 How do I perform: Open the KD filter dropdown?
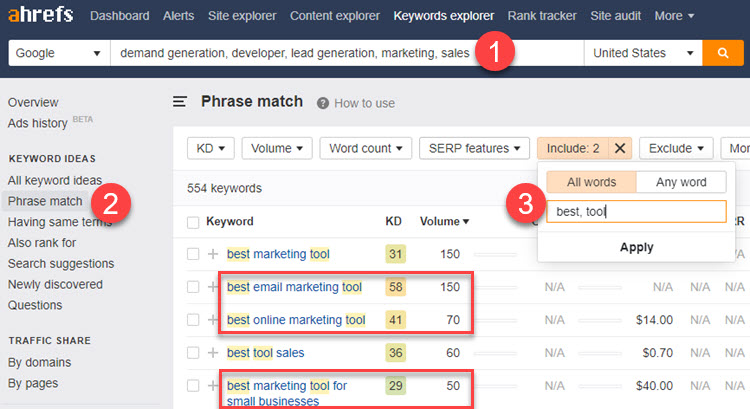(x=210, y=148)
